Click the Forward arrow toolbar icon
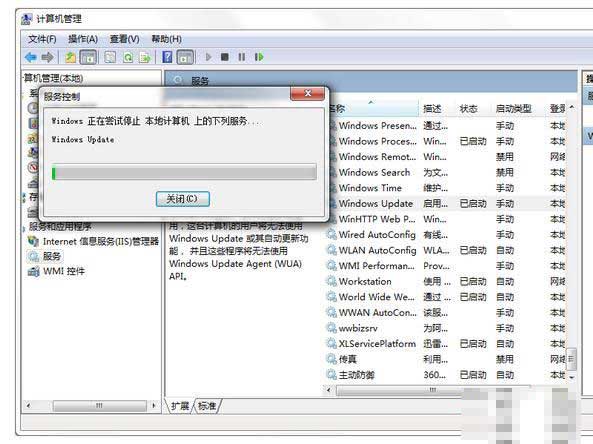This screenshot has width=593, height=444. point(47,57)
